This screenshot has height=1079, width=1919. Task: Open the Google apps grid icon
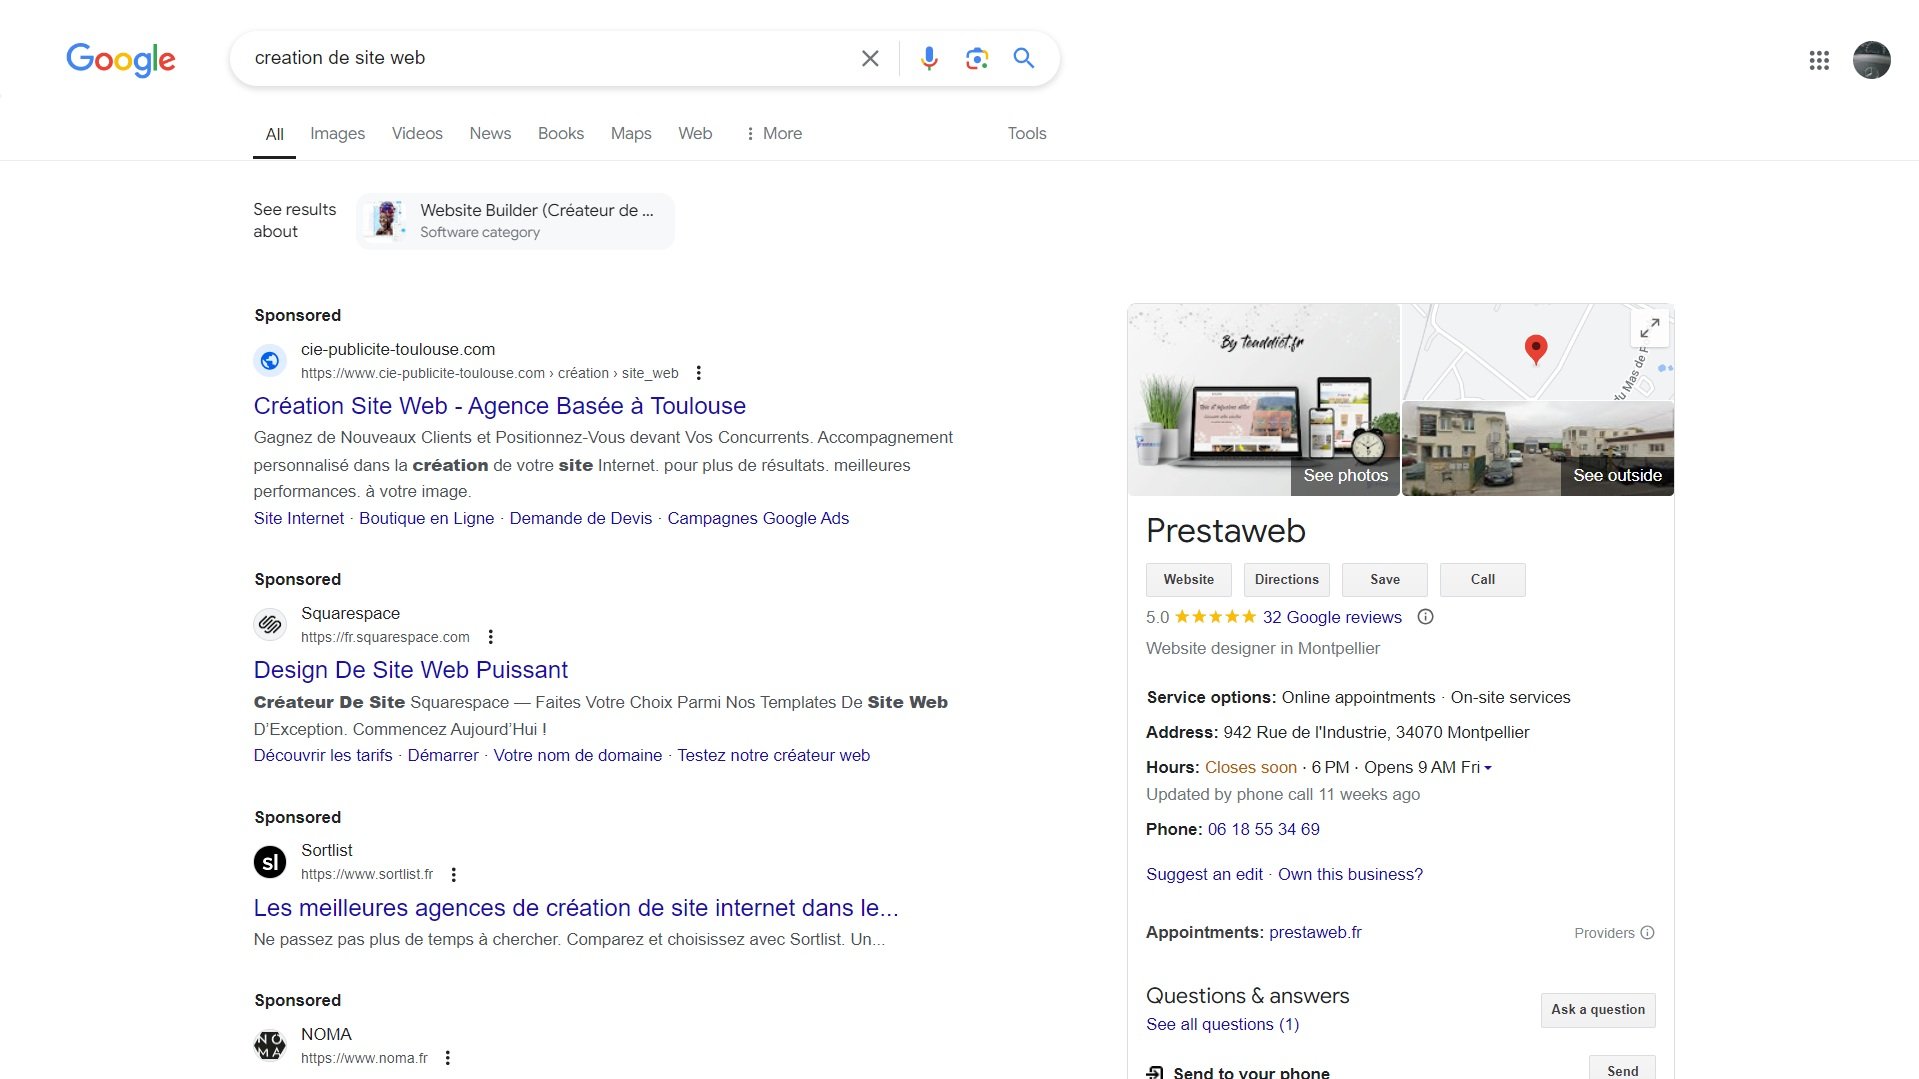tap(1819, 61)
